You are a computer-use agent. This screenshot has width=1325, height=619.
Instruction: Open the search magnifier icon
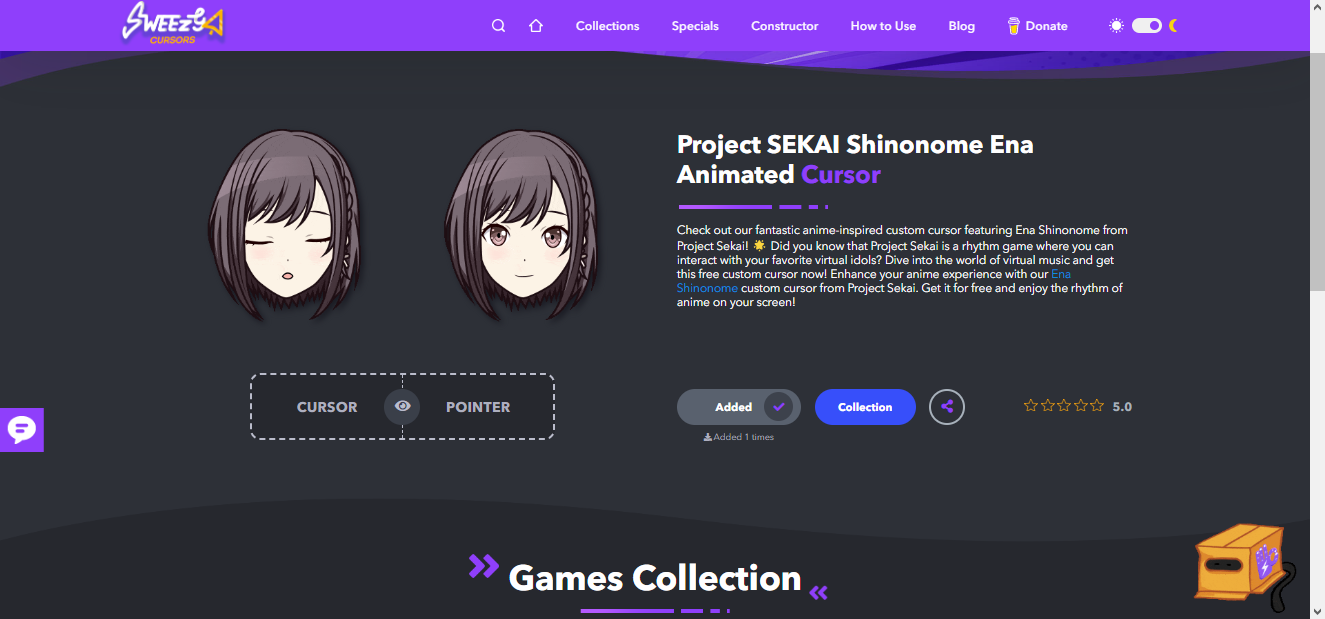498,26
